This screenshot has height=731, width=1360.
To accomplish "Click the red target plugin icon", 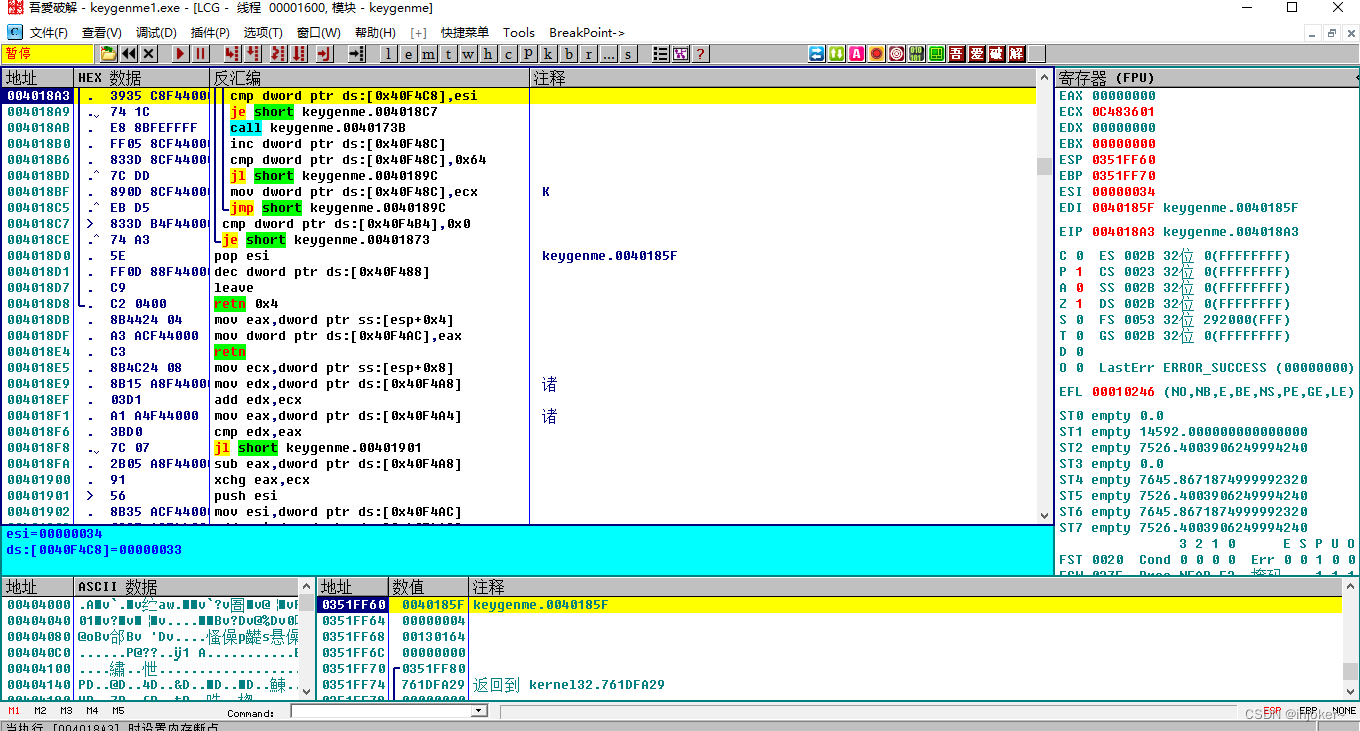I will point(897,54).
